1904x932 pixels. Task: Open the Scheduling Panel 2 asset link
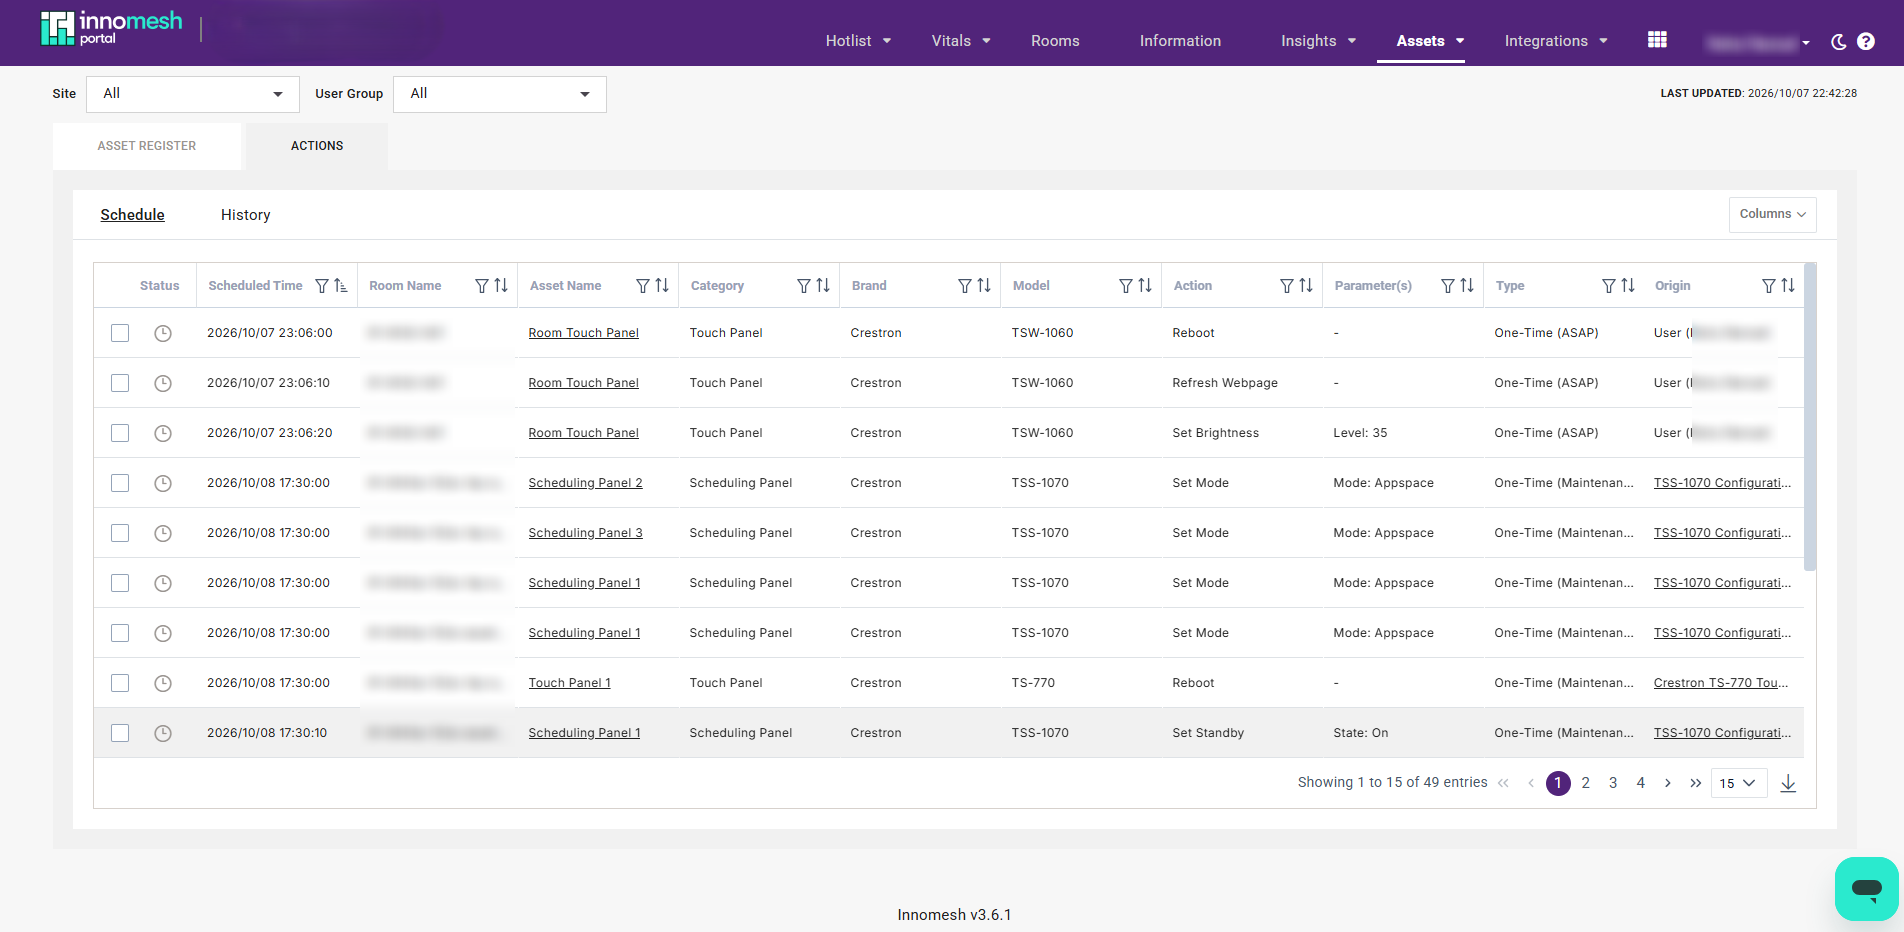point(585,483)
